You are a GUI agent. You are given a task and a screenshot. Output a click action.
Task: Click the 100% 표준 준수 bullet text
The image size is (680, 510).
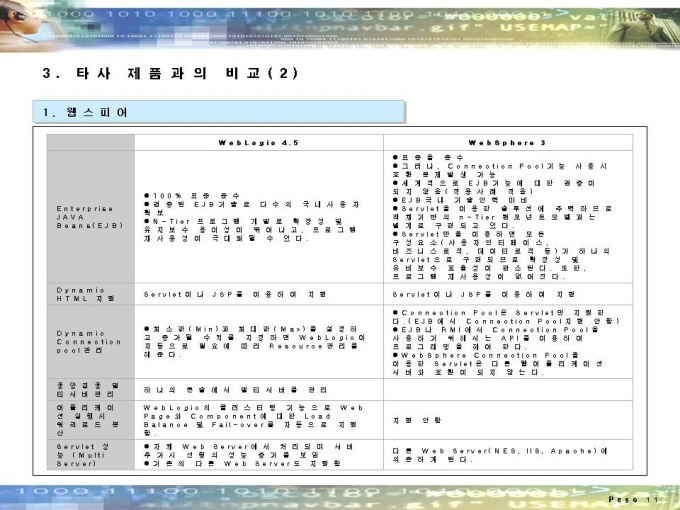click(x=191, y=196)
